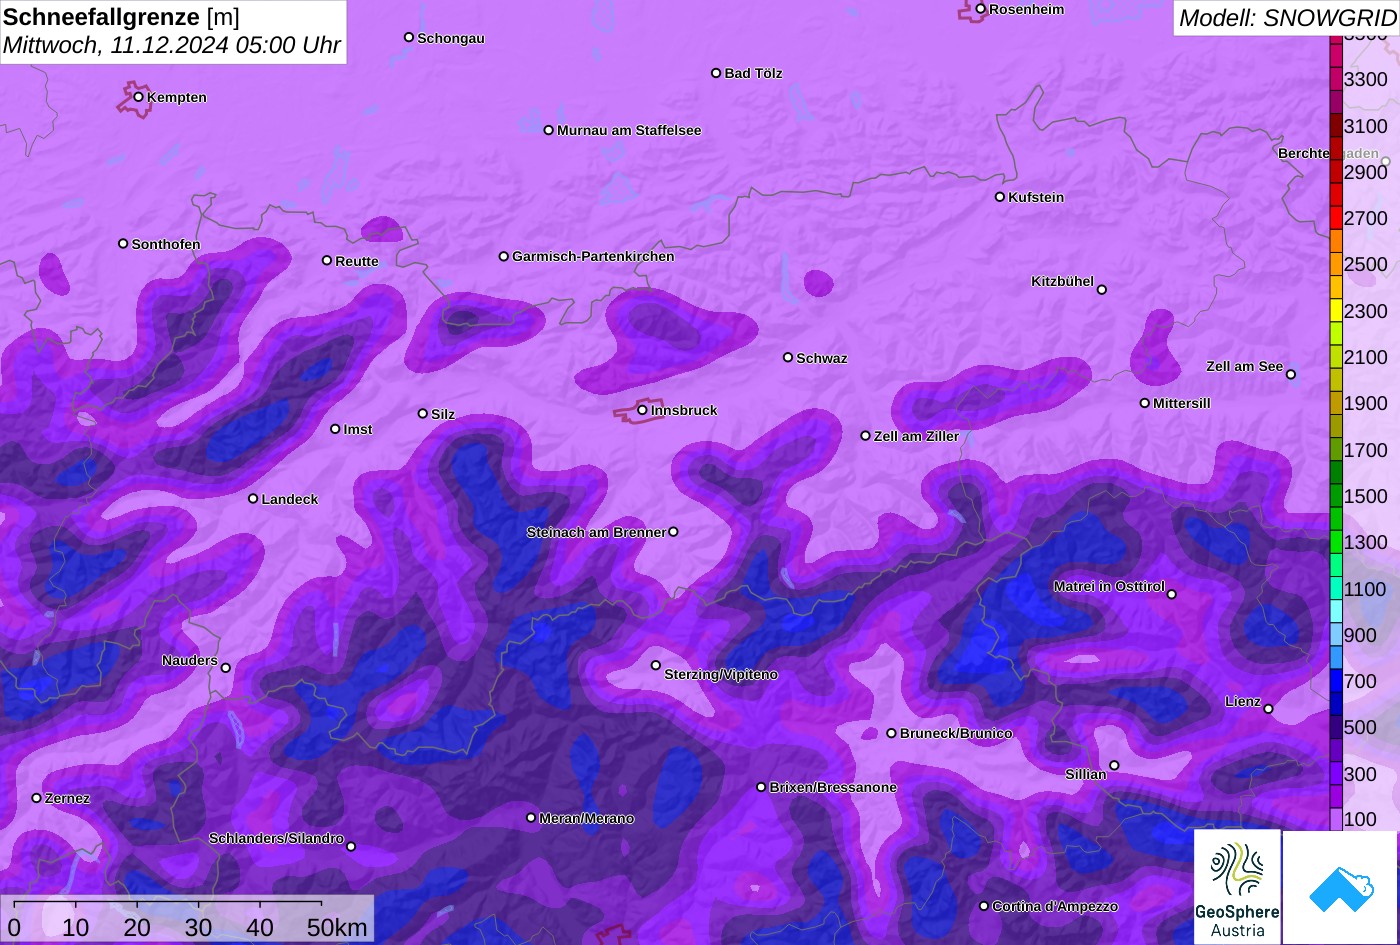
Task: Click the Zernez marker circle
Action: pyautogui.click(x=37, y=798)
